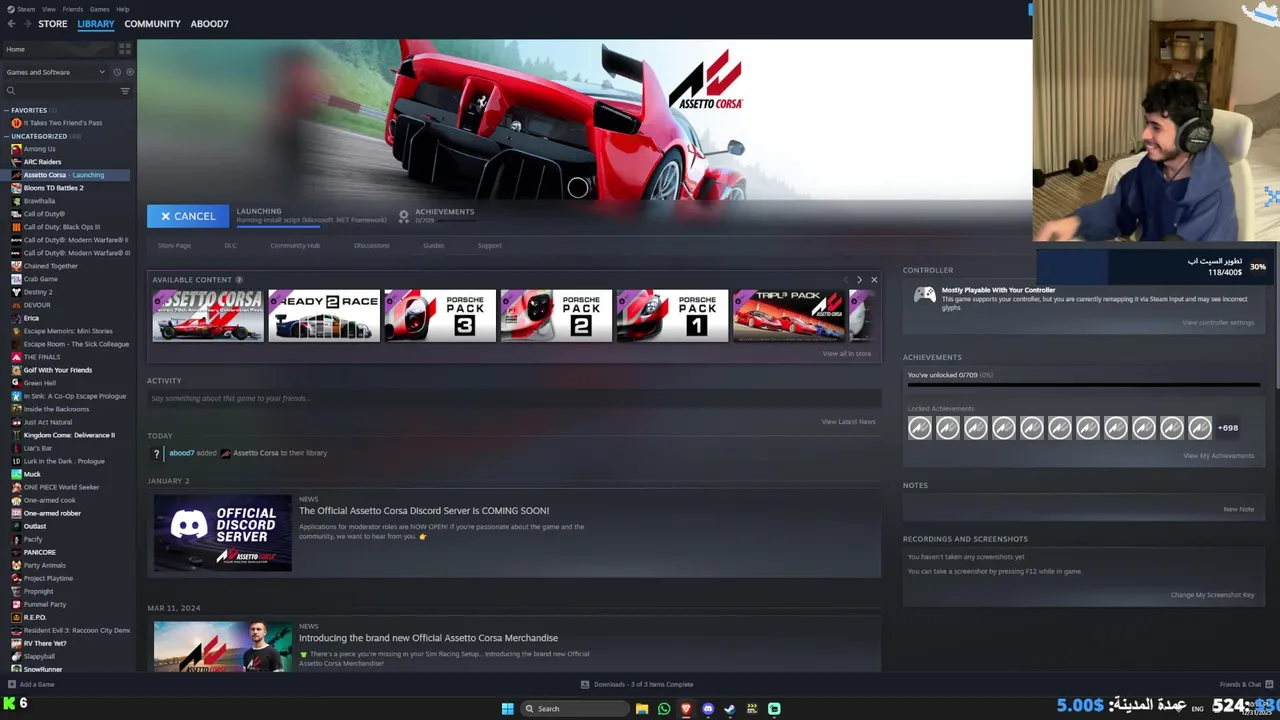This screenshot has height=720, width=1280.
Task: Click Change My Screenshot Key
Action: [x=1212, y=595]
